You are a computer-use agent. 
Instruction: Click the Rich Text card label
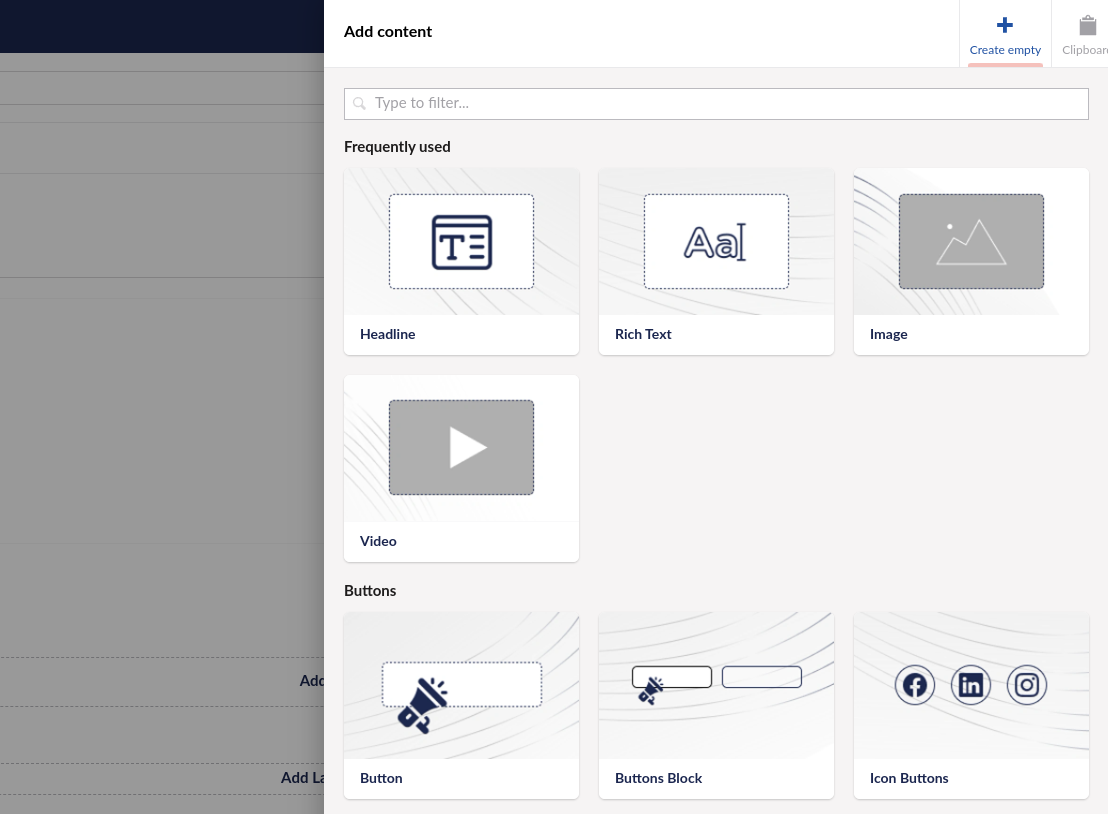tap(643, 334)
